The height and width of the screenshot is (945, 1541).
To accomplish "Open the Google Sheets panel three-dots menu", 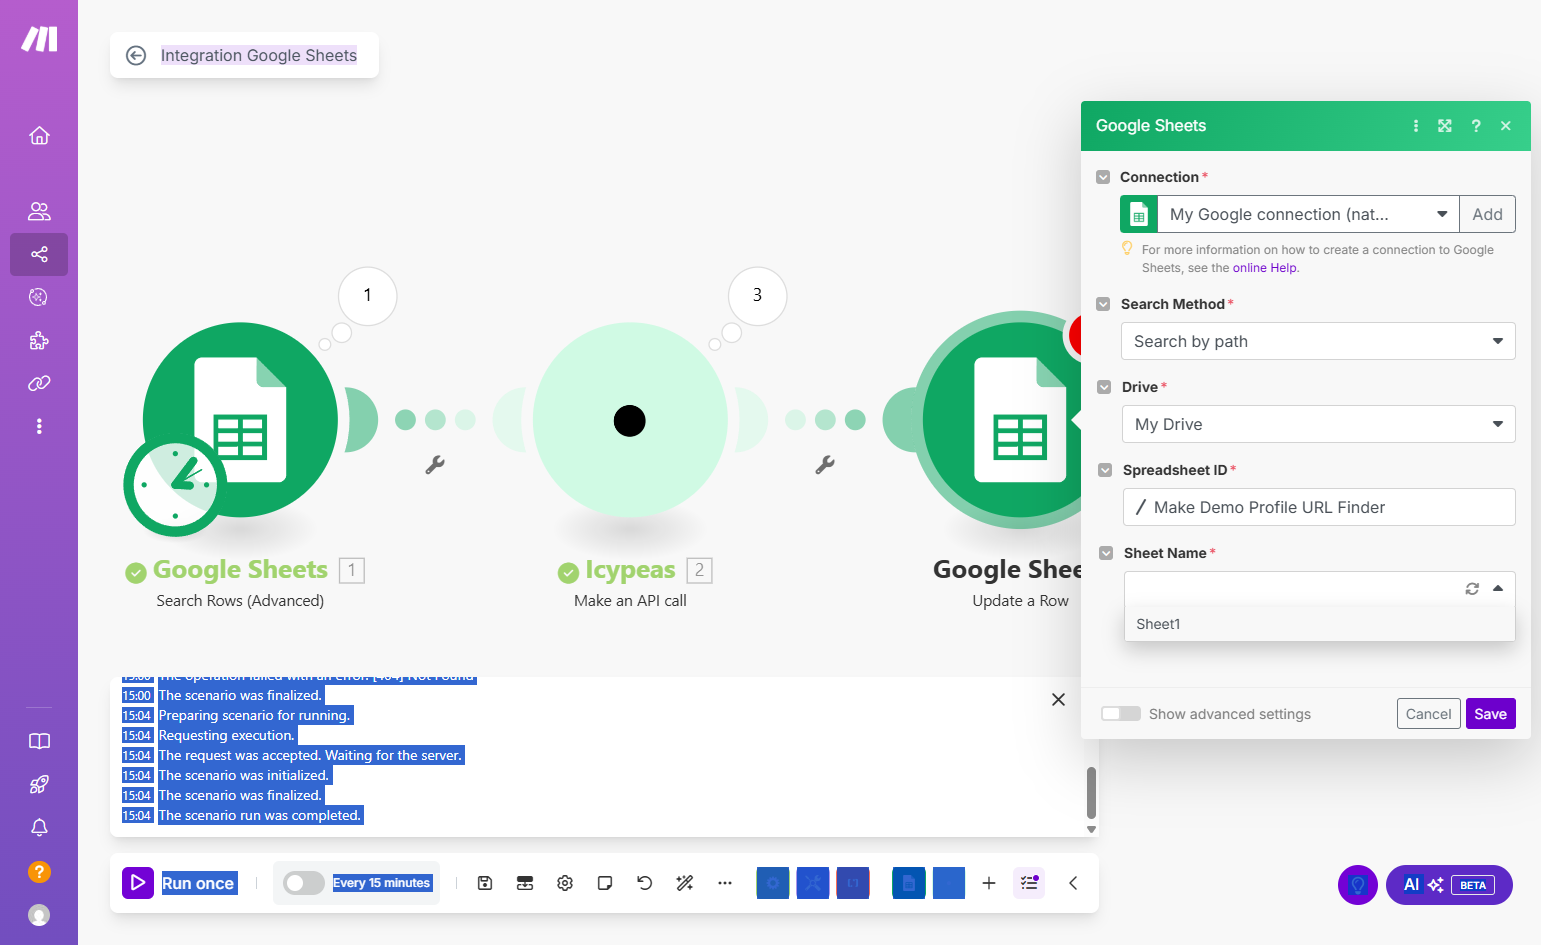I will [x=1416, y=126].
